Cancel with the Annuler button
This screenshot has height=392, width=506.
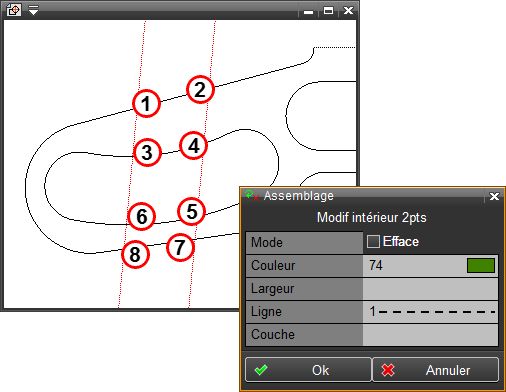(435, 370)
